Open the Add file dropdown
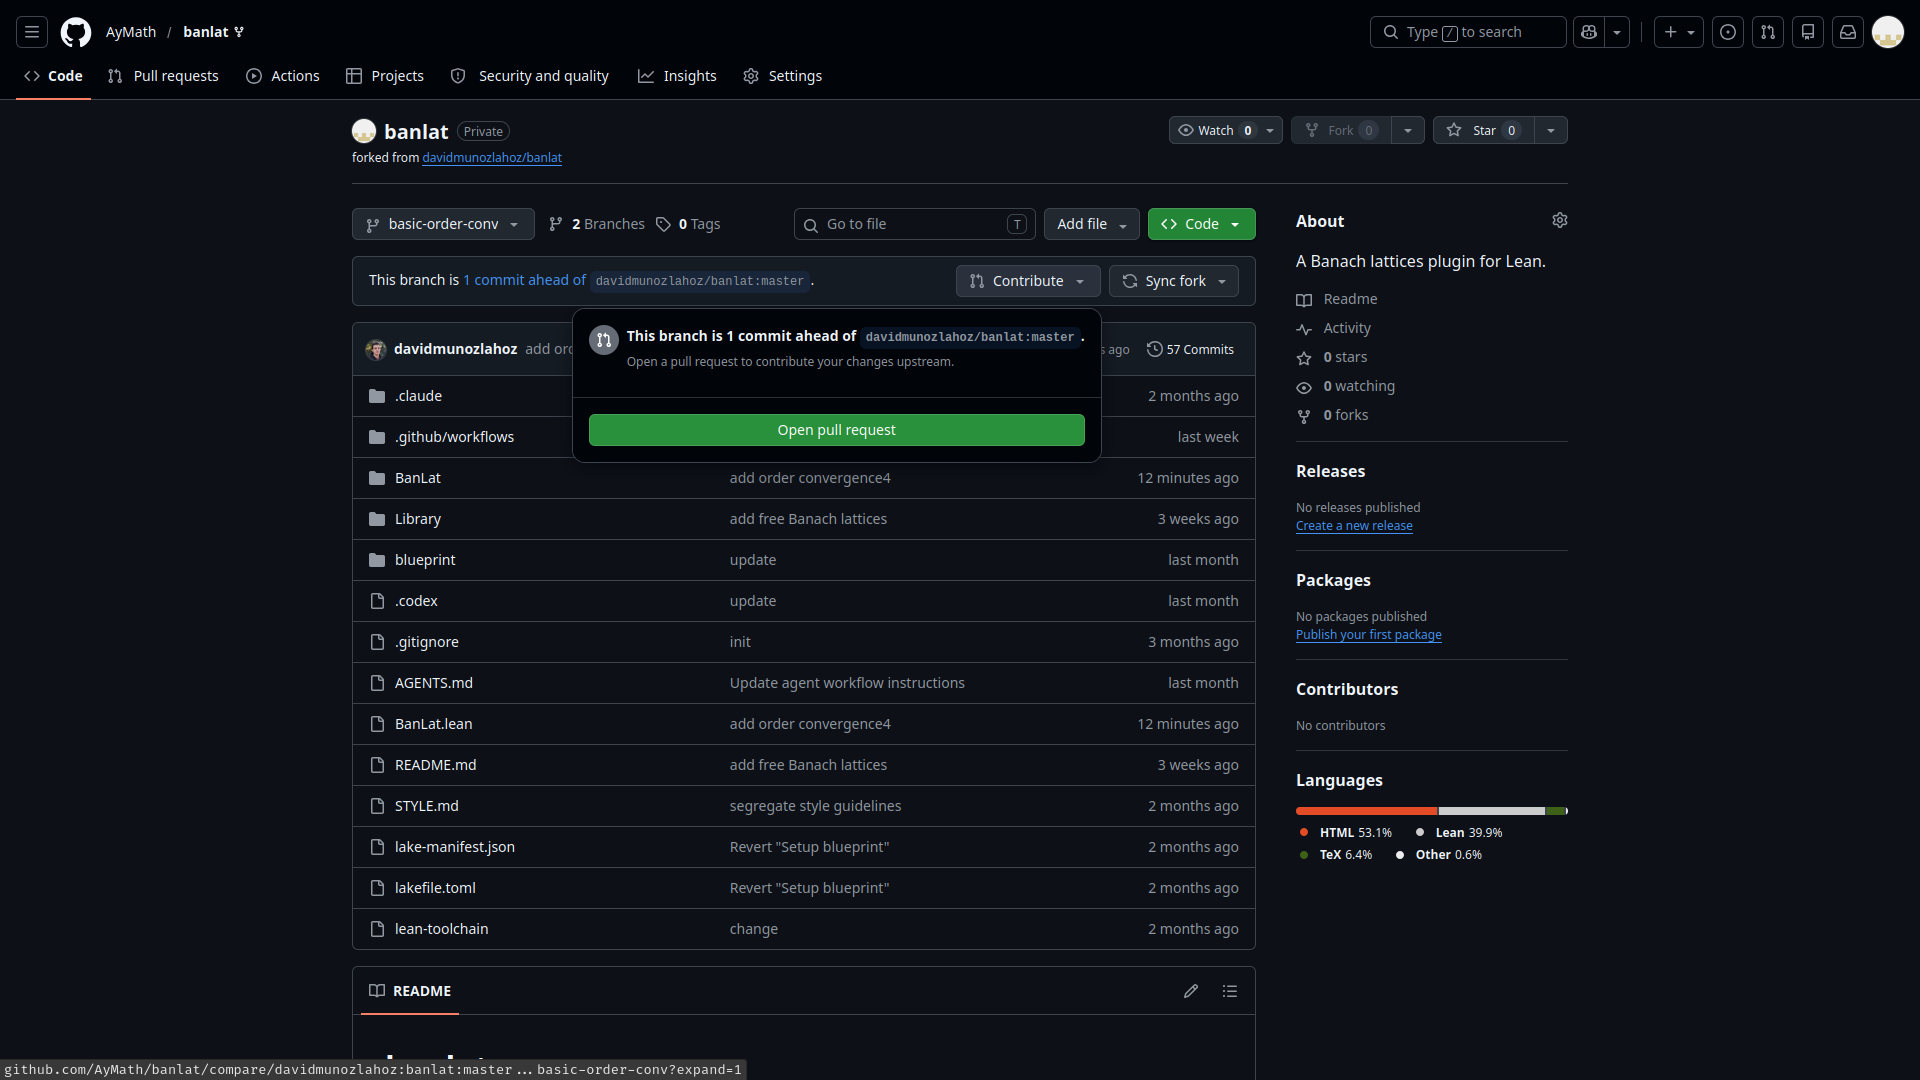 coord(1092,224)
